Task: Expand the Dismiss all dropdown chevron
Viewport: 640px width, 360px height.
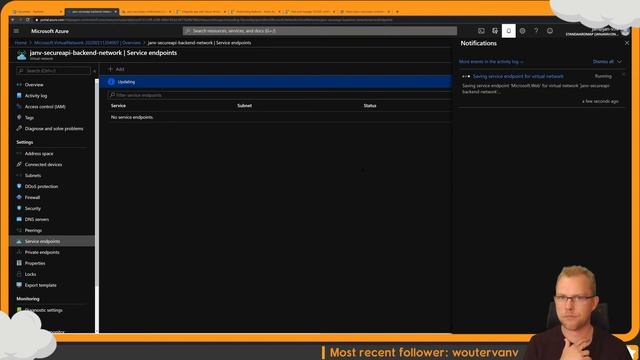Action: pyautogui.click(x=620, y=62)
